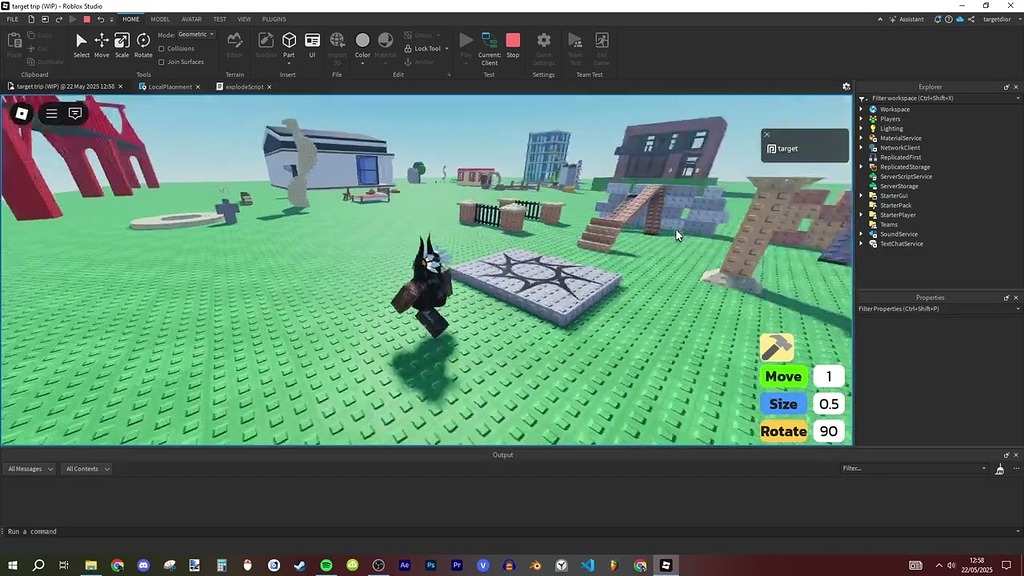Expand the Workspace tree item
Screen dimensions: 1024x576
point(862,109)
